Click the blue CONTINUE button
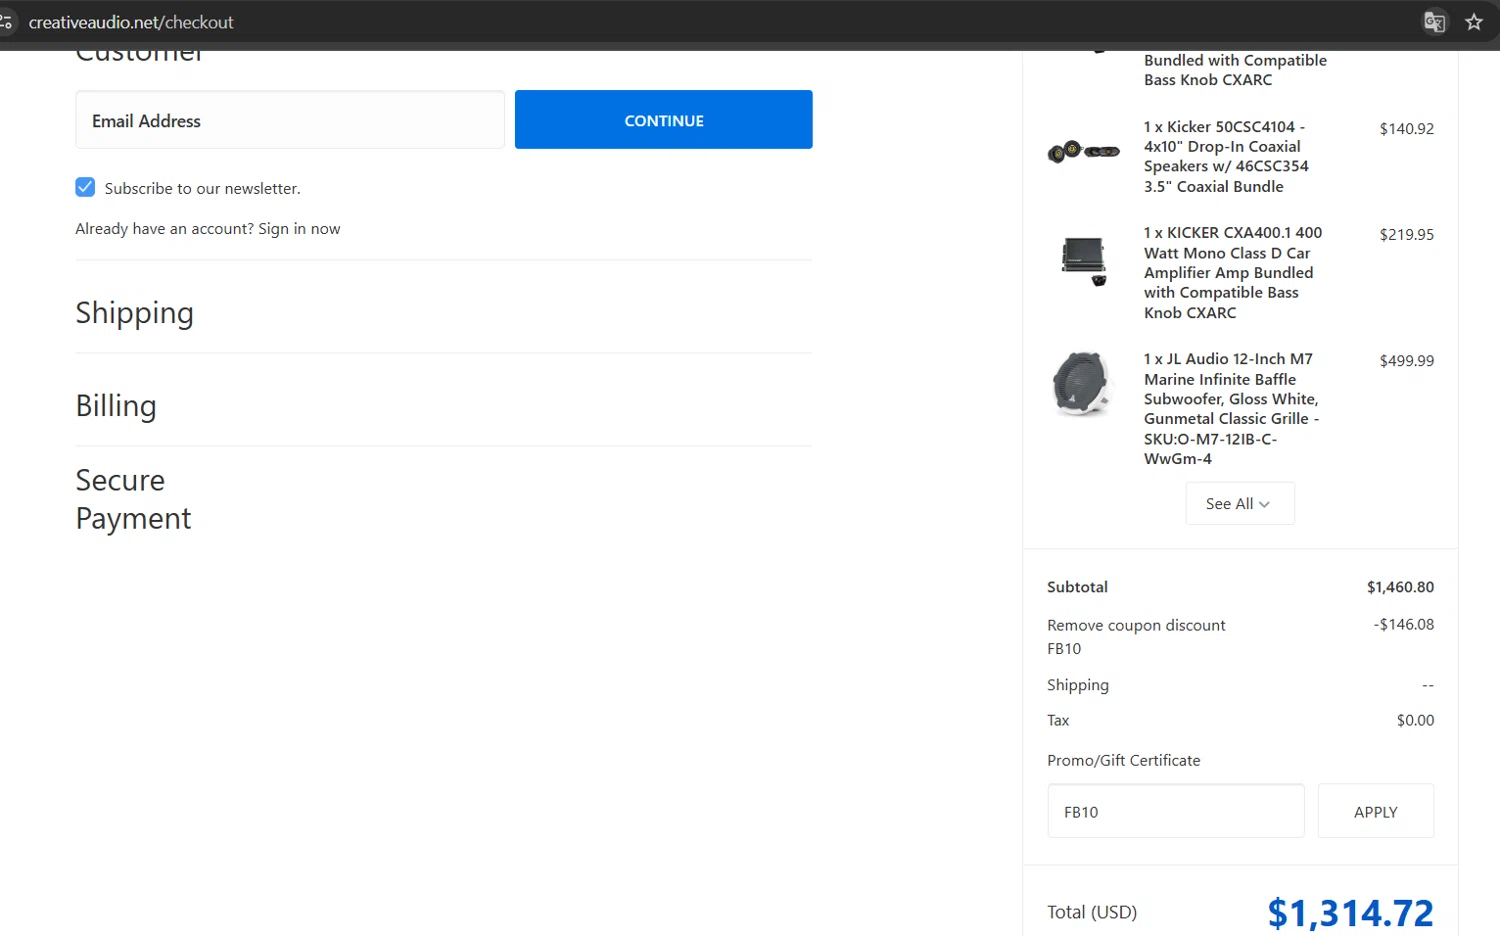Viewport: 1500px width, 936px height. click(663, 120)
